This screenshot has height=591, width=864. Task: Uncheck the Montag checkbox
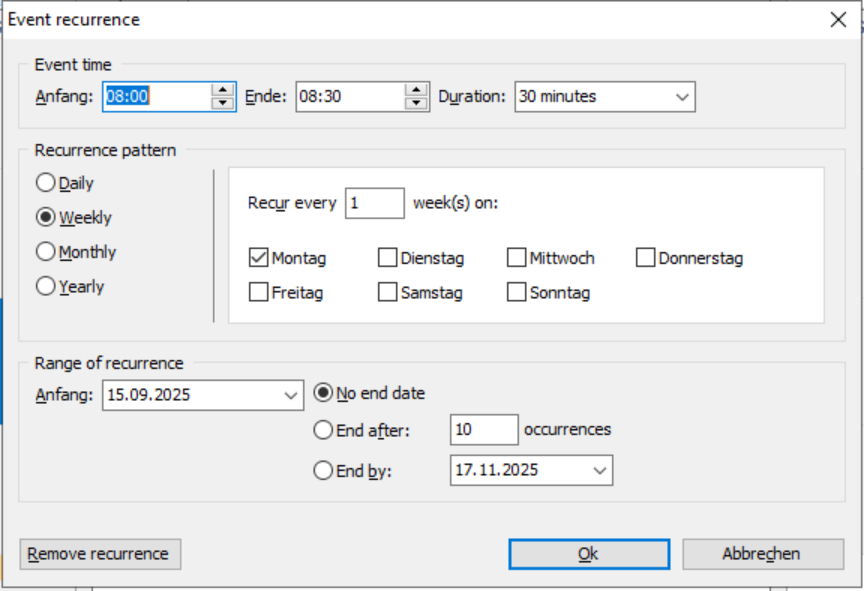tap(258, 258)
